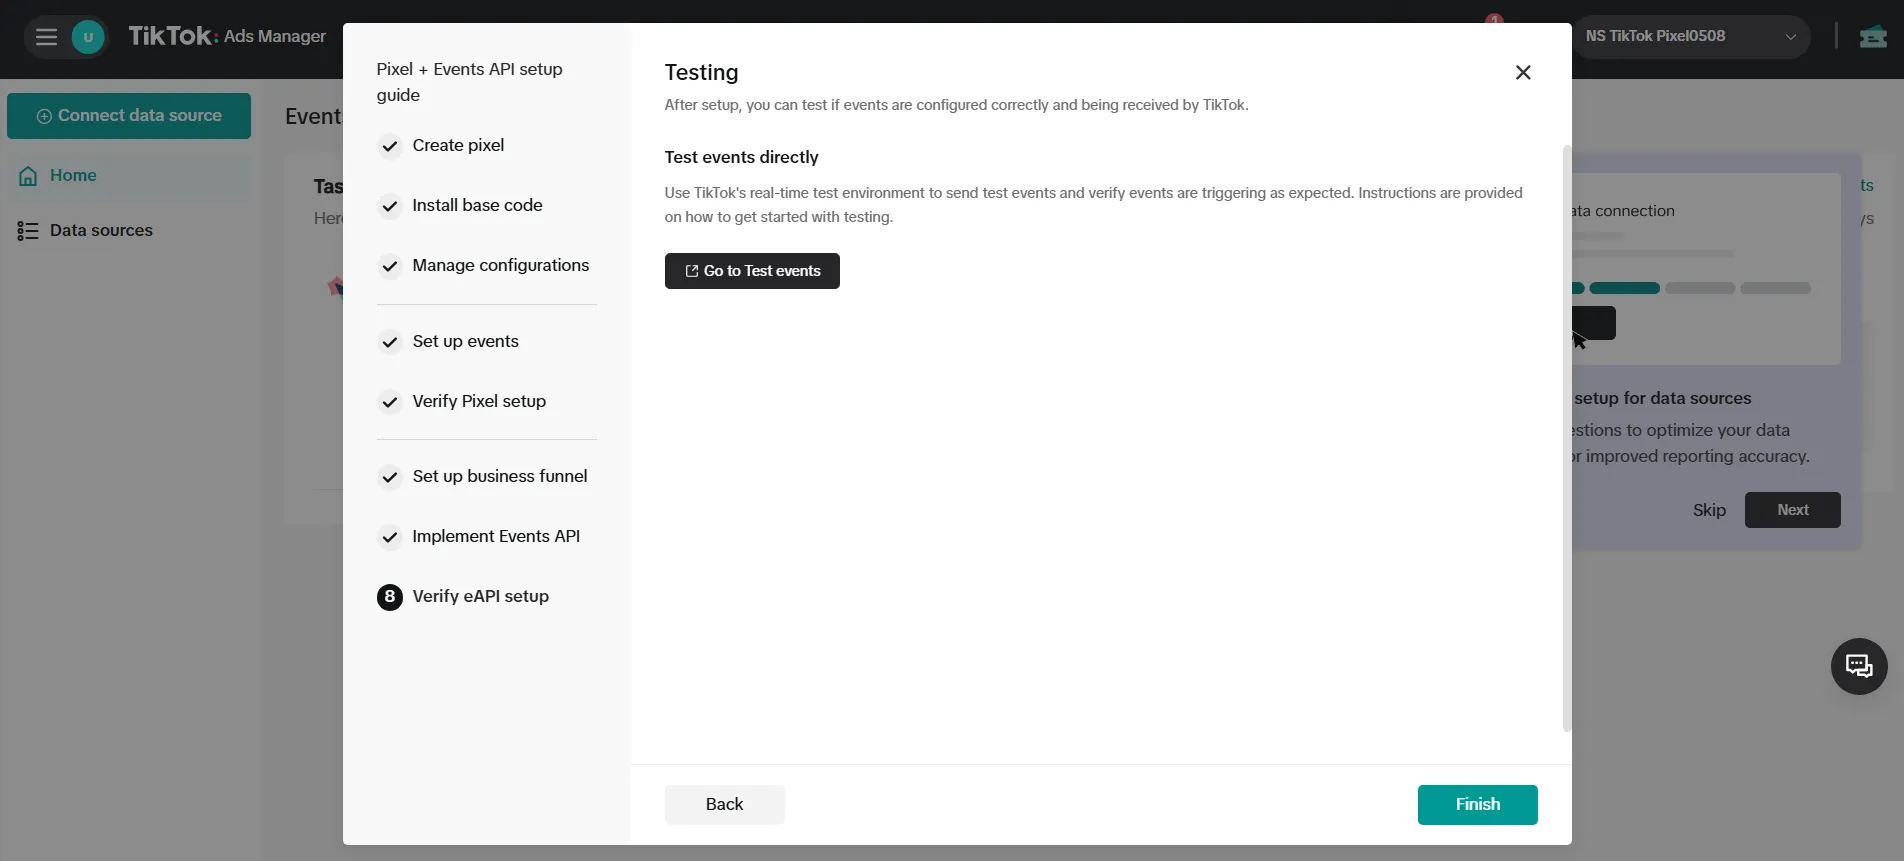1904x861 pixels.
Task: Go to the Set up business funnel step
Action: point(499,476)
